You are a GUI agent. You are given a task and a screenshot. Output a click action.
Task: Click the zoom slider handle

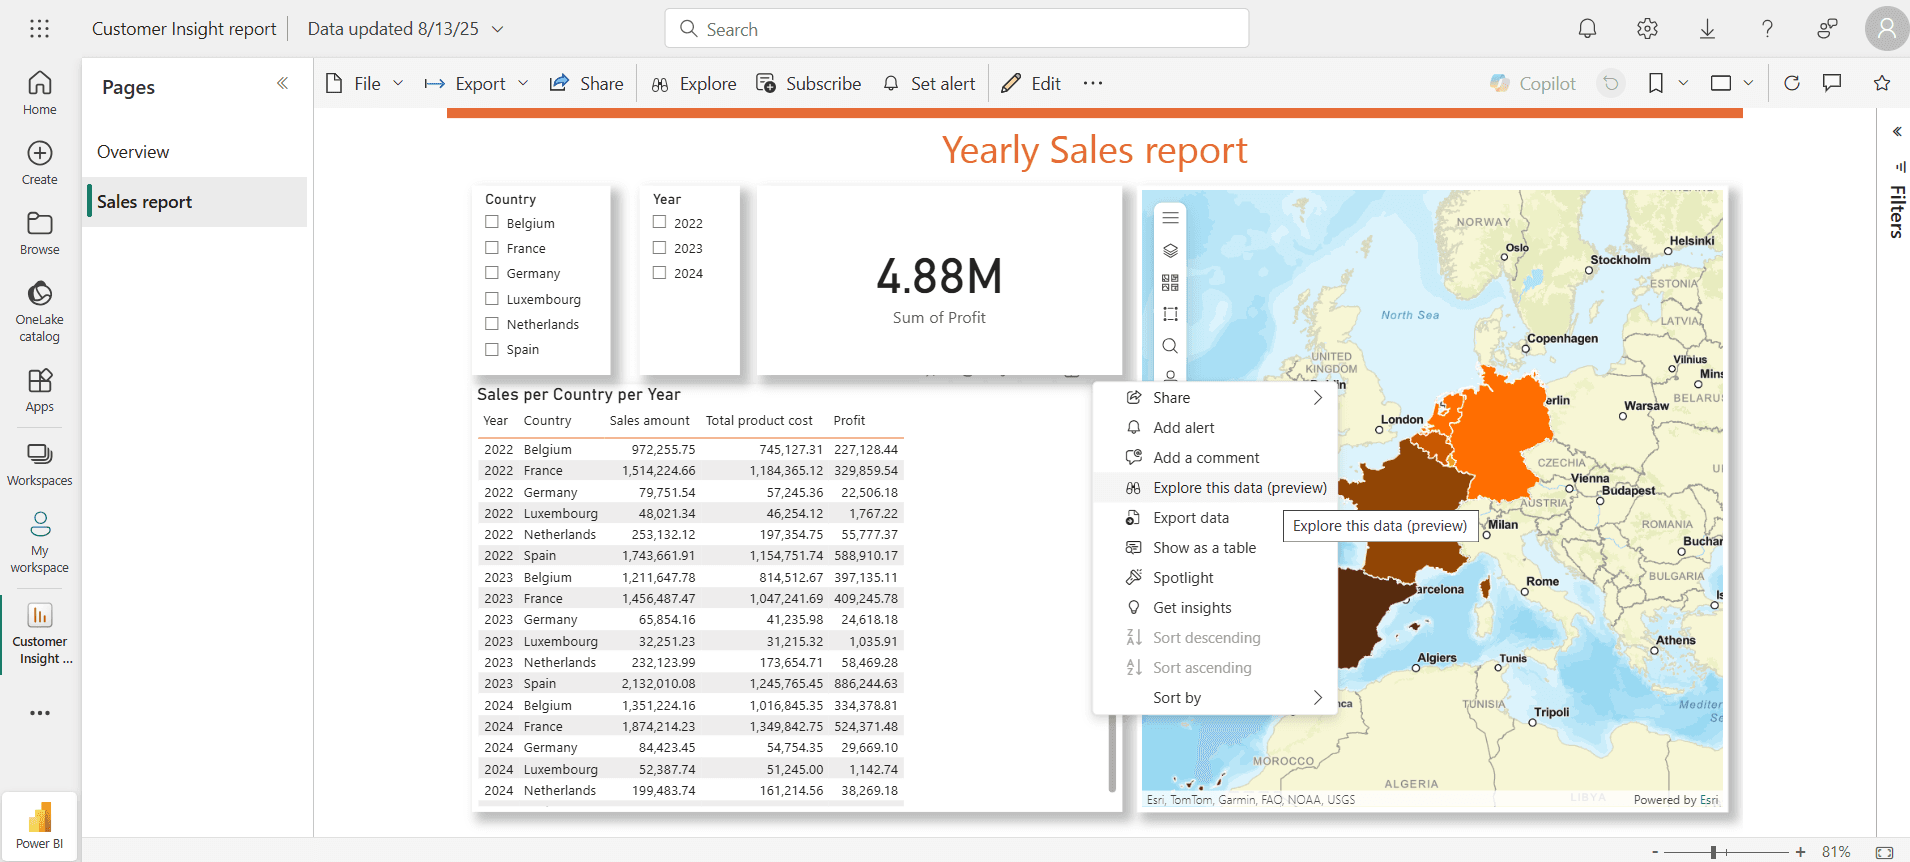1713,852
